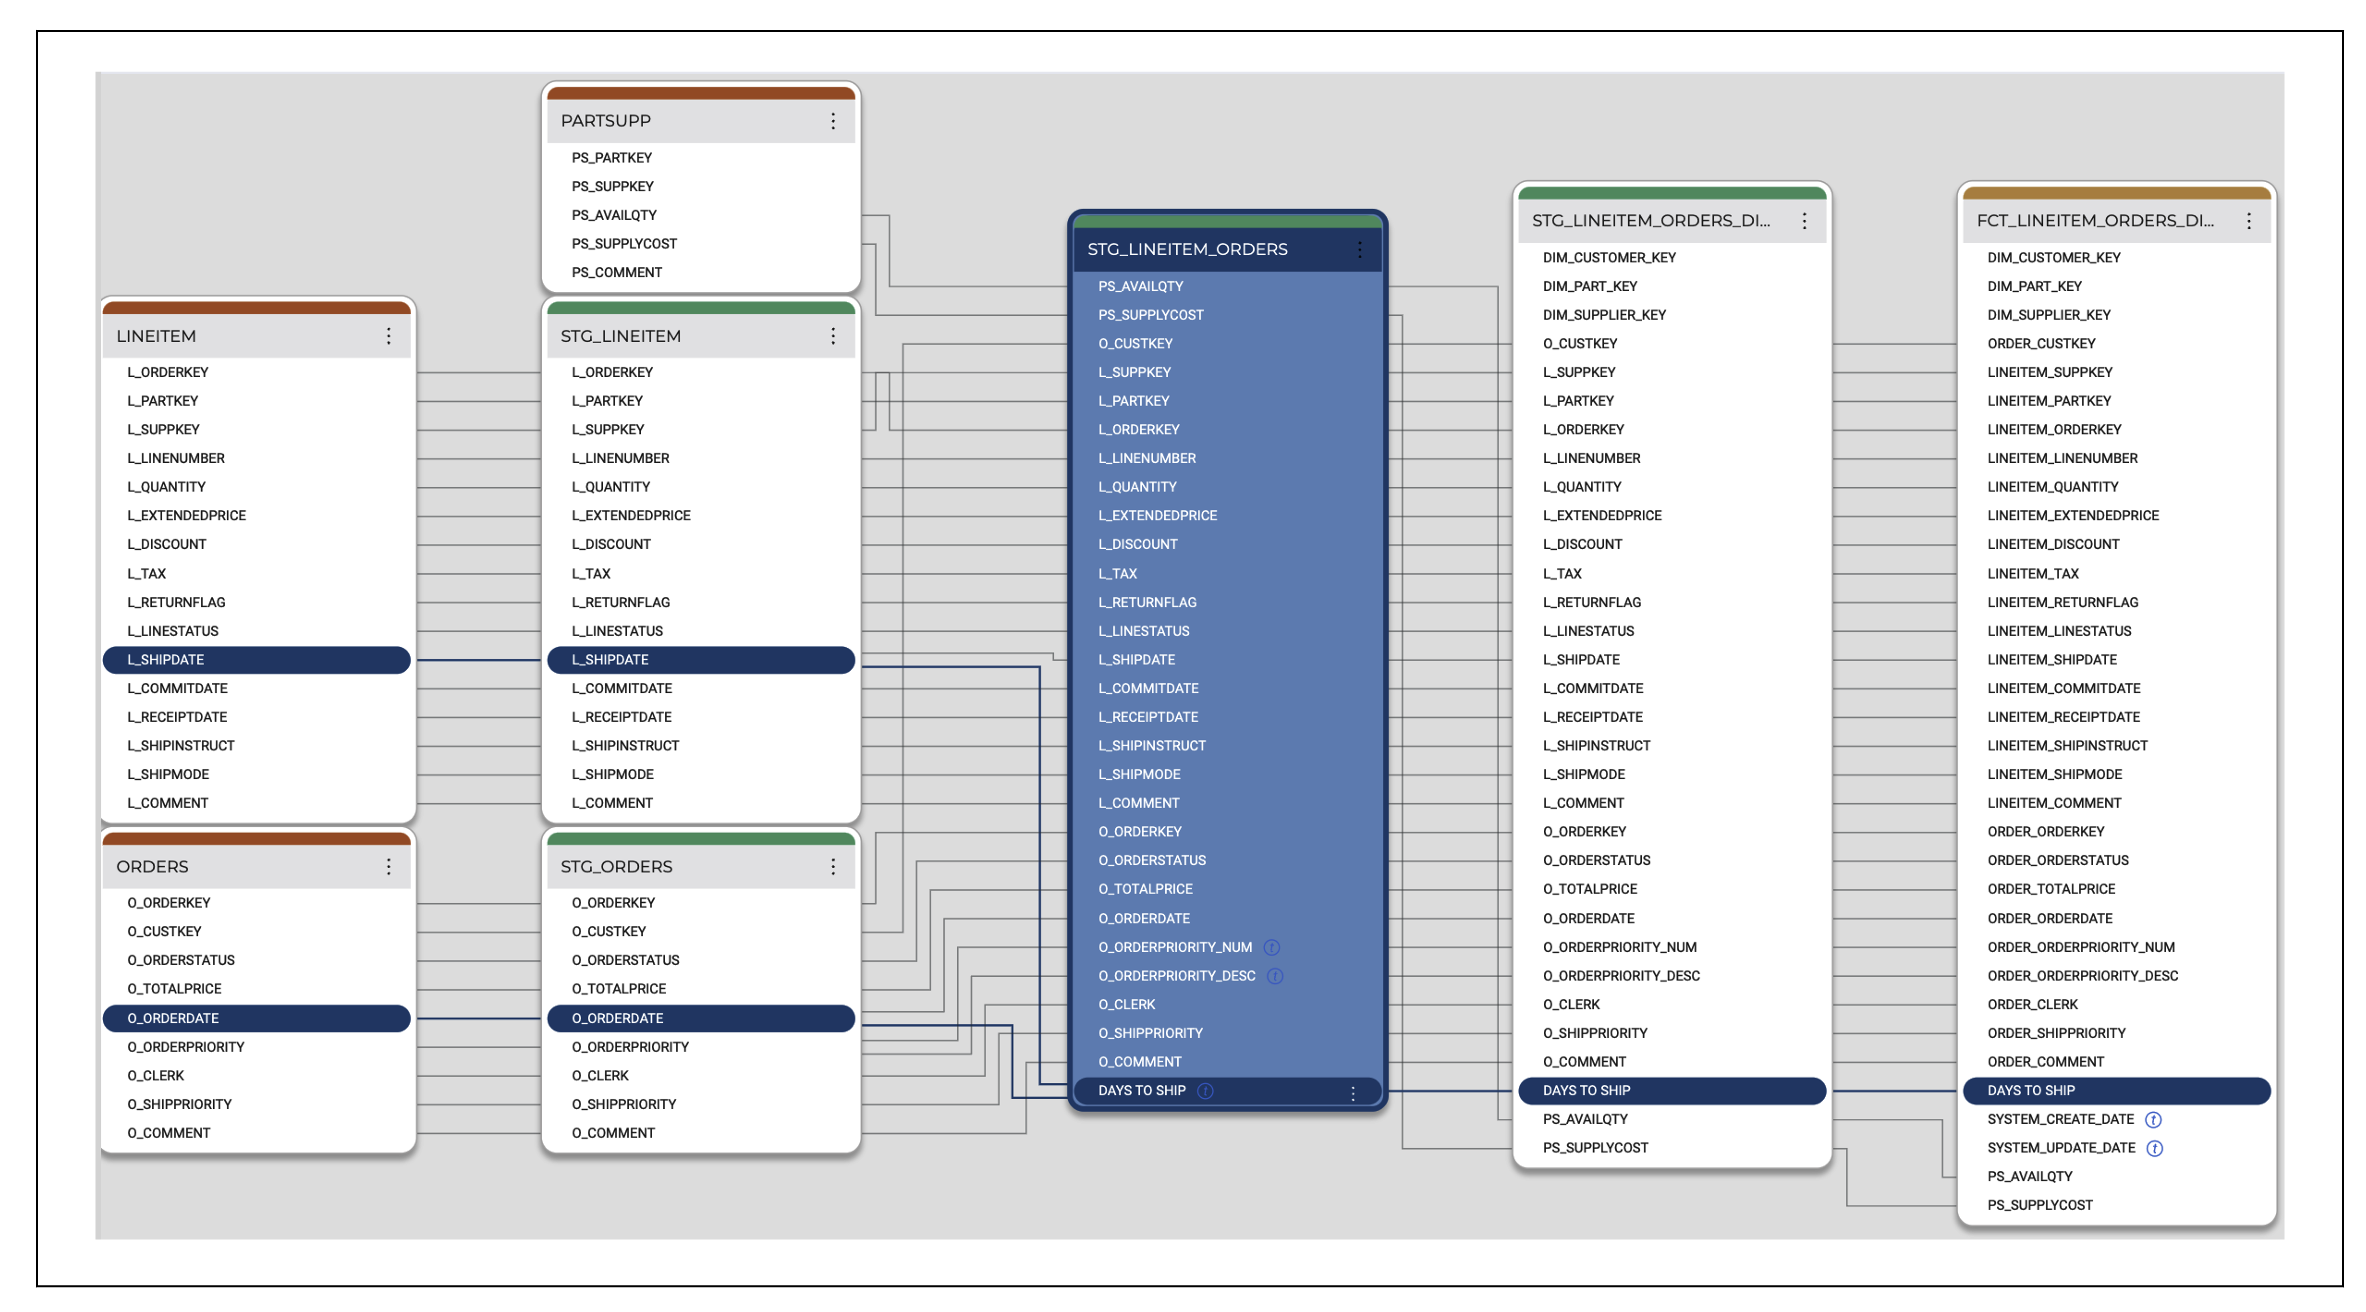This screenshot has height=1312, width=2366.
Task: Click PS_SUPPKEY in PARTSUPP
Action: [613, 187]
